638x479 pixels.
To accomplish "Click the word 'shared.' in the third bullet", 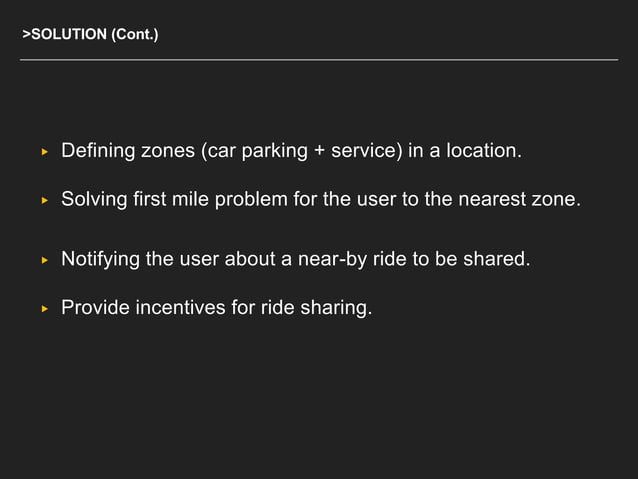I will coord(497,259).
